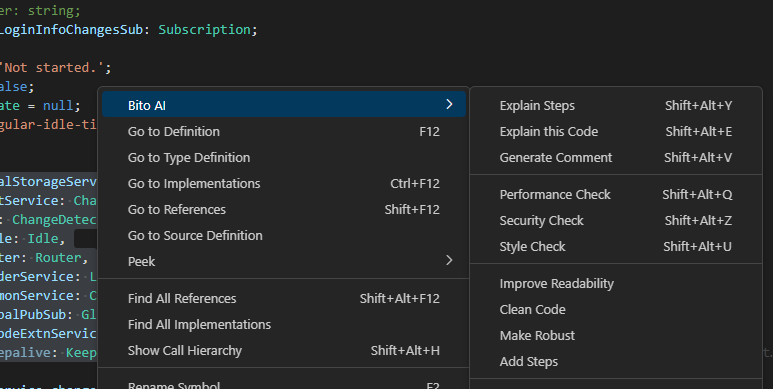
Task: Choose Find All References
Action: tap(283, 298)
